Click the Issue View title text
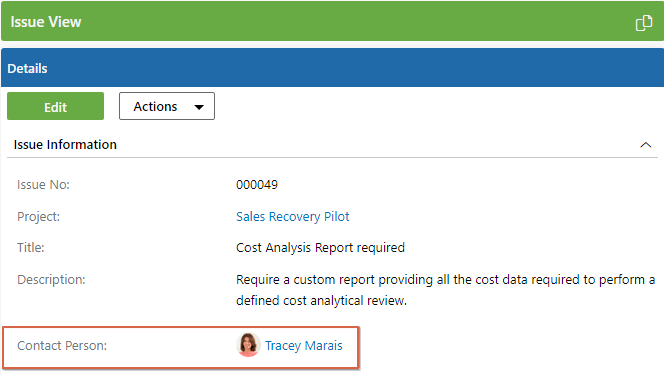 46,22
